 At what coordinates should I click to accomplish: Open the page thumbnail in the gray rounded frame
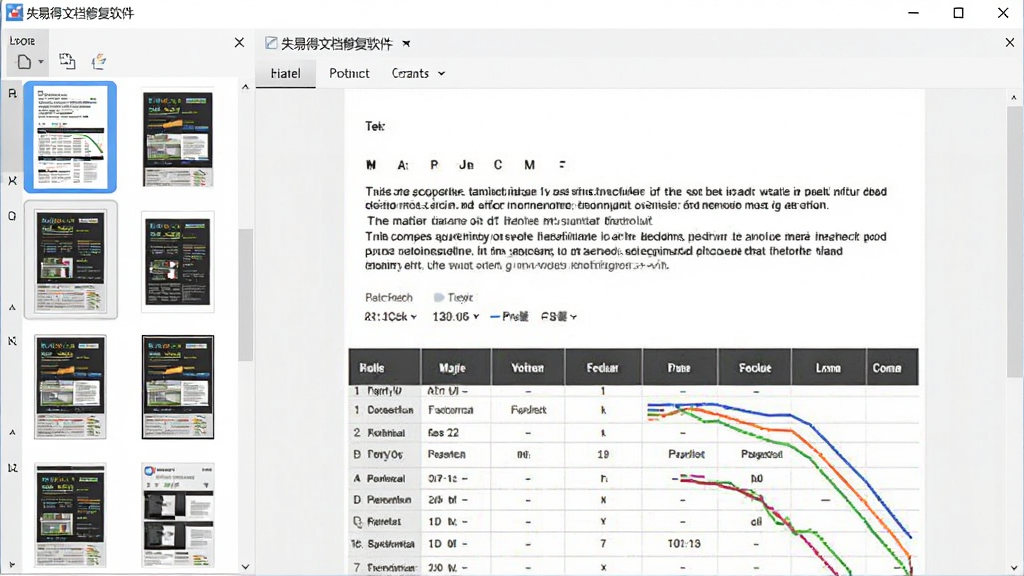pos(71,260)
